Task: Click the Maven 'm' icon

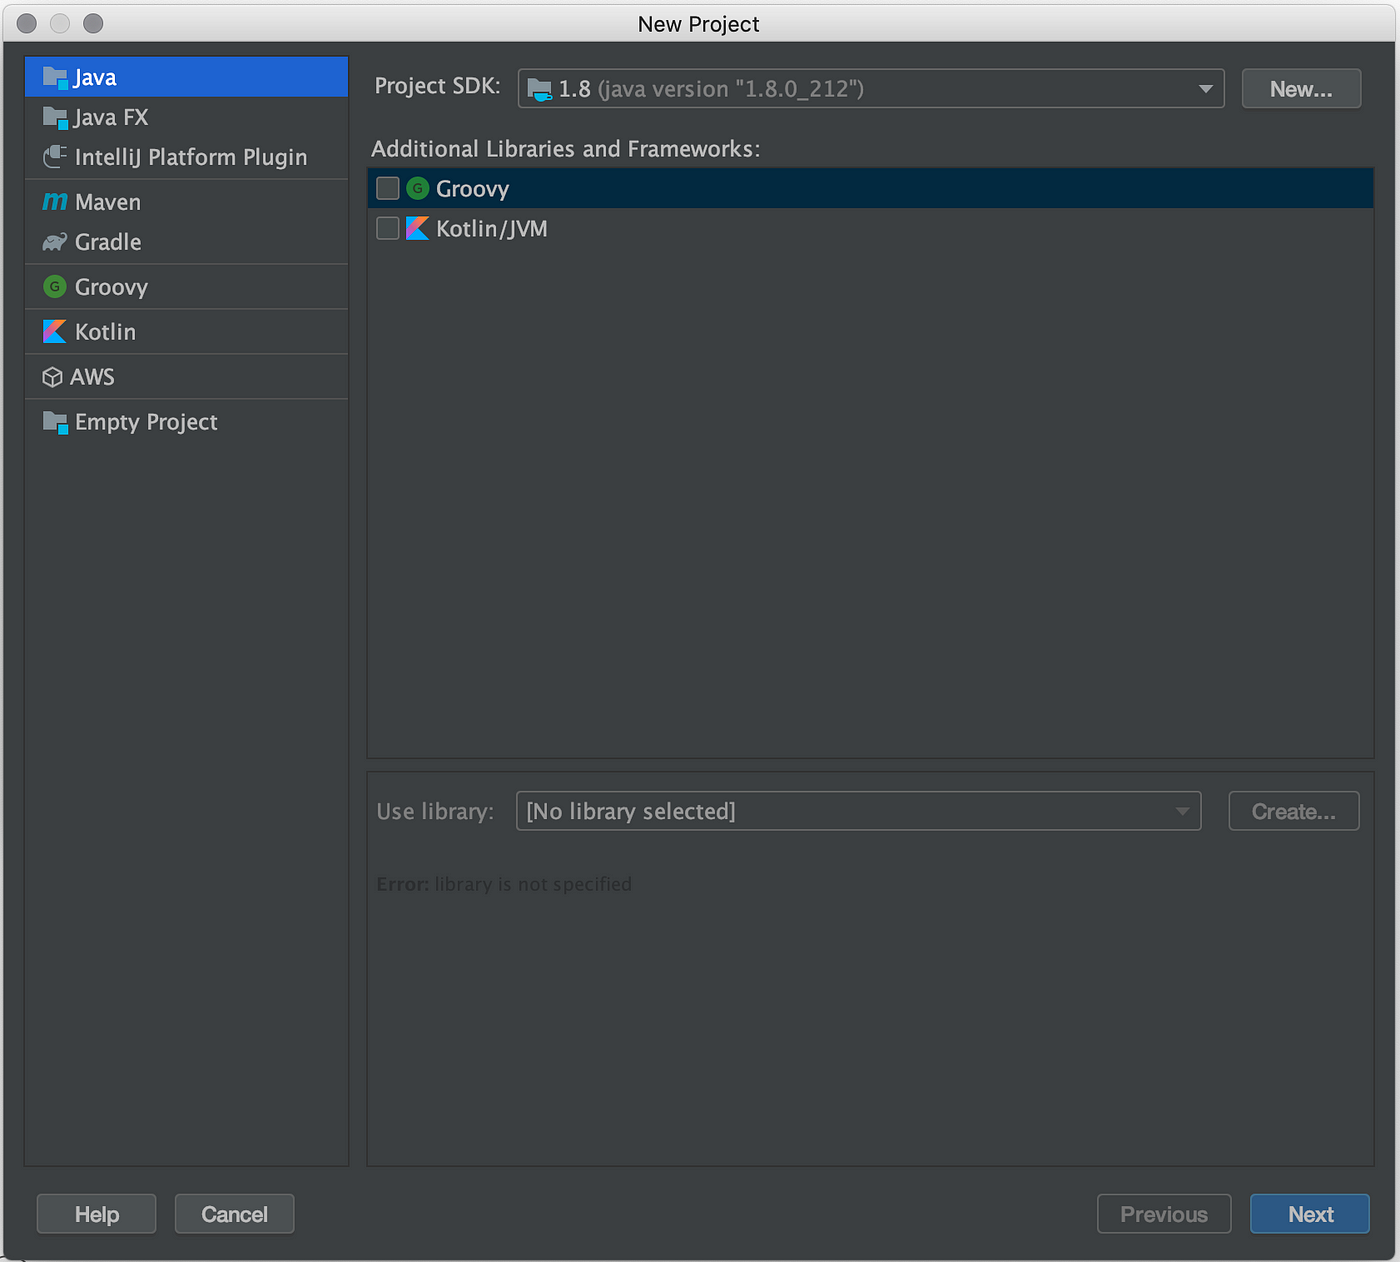Action: [55, 202]
